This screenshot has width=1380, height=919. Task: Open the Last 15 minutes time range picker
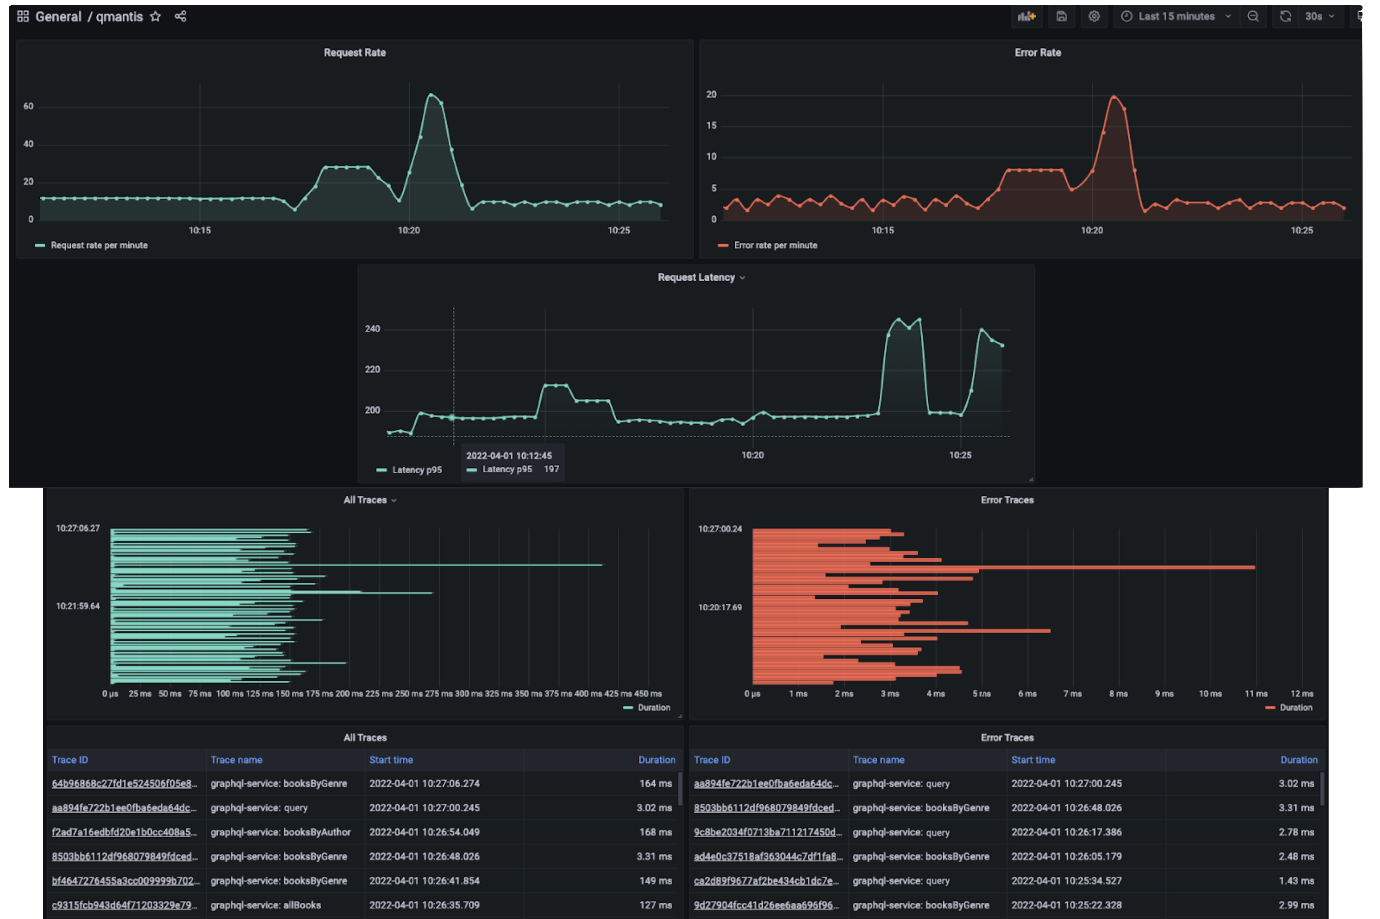[1177, 16]
